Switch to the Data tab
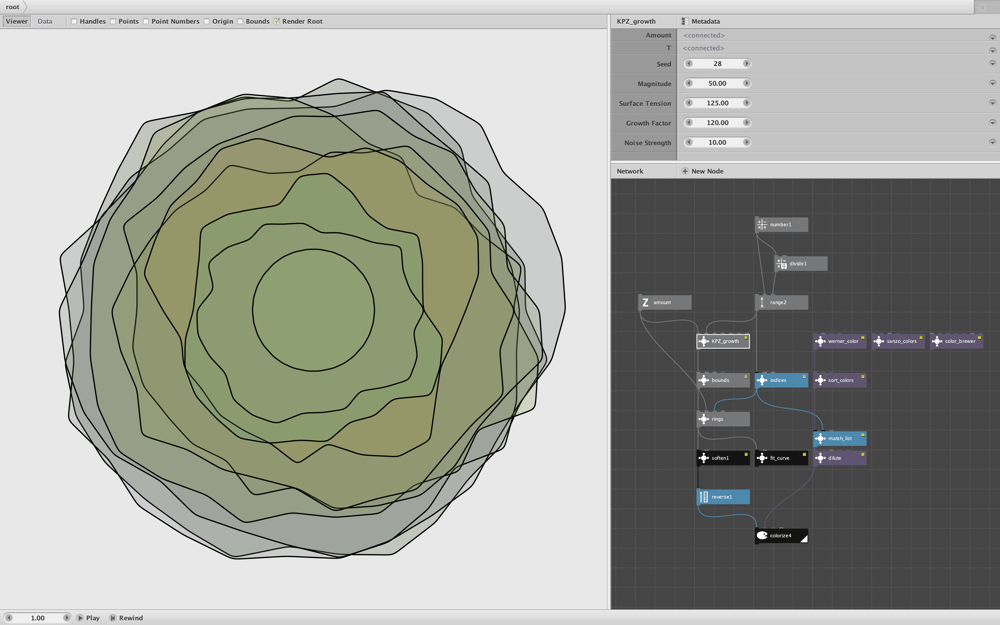The image size is (1000, 625). click(x=45, y=22)
